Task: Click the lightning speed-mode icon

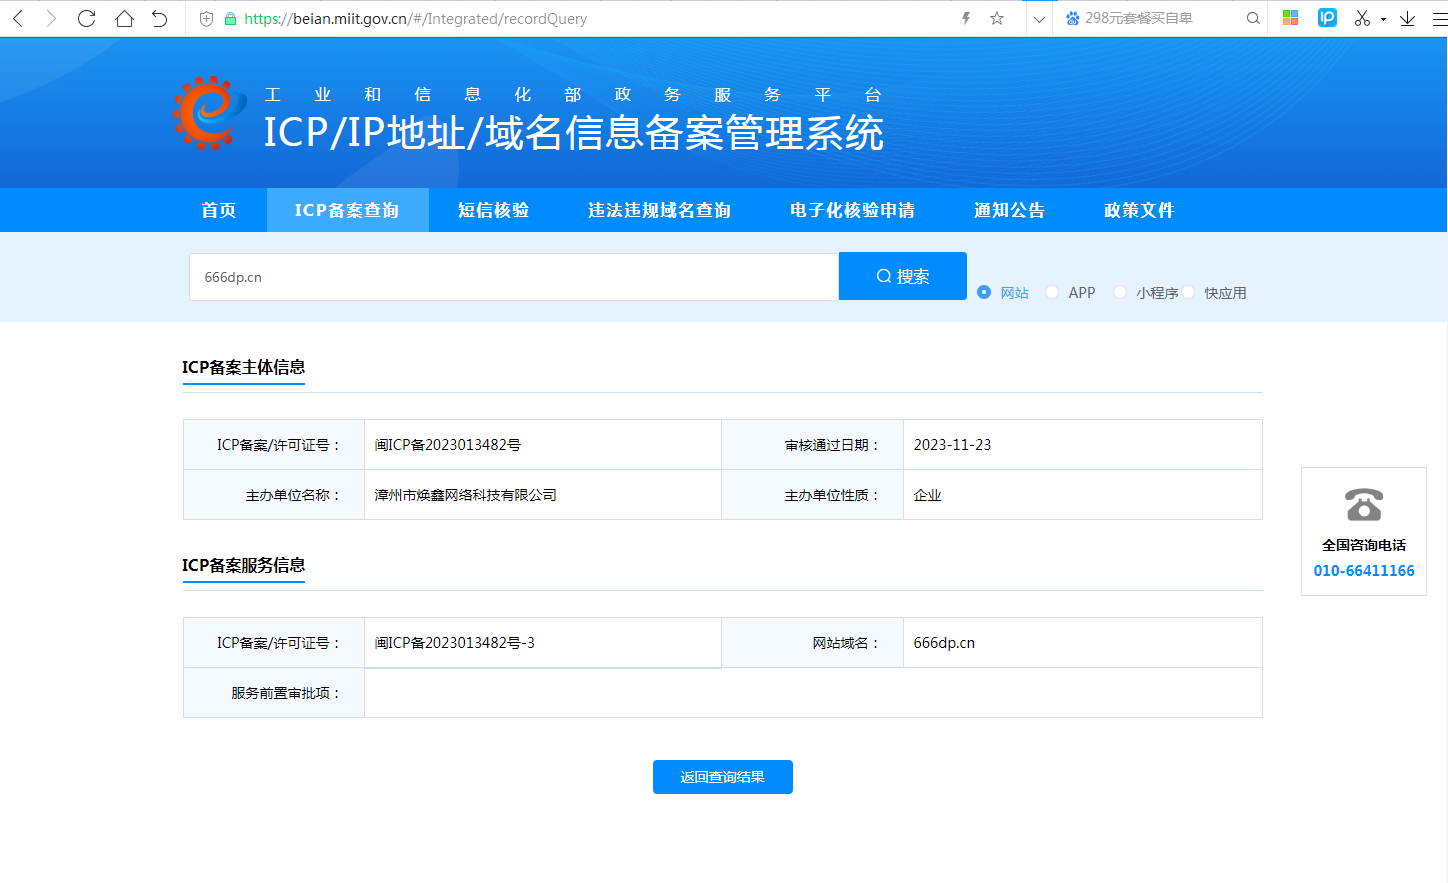Action: (966, 18)
